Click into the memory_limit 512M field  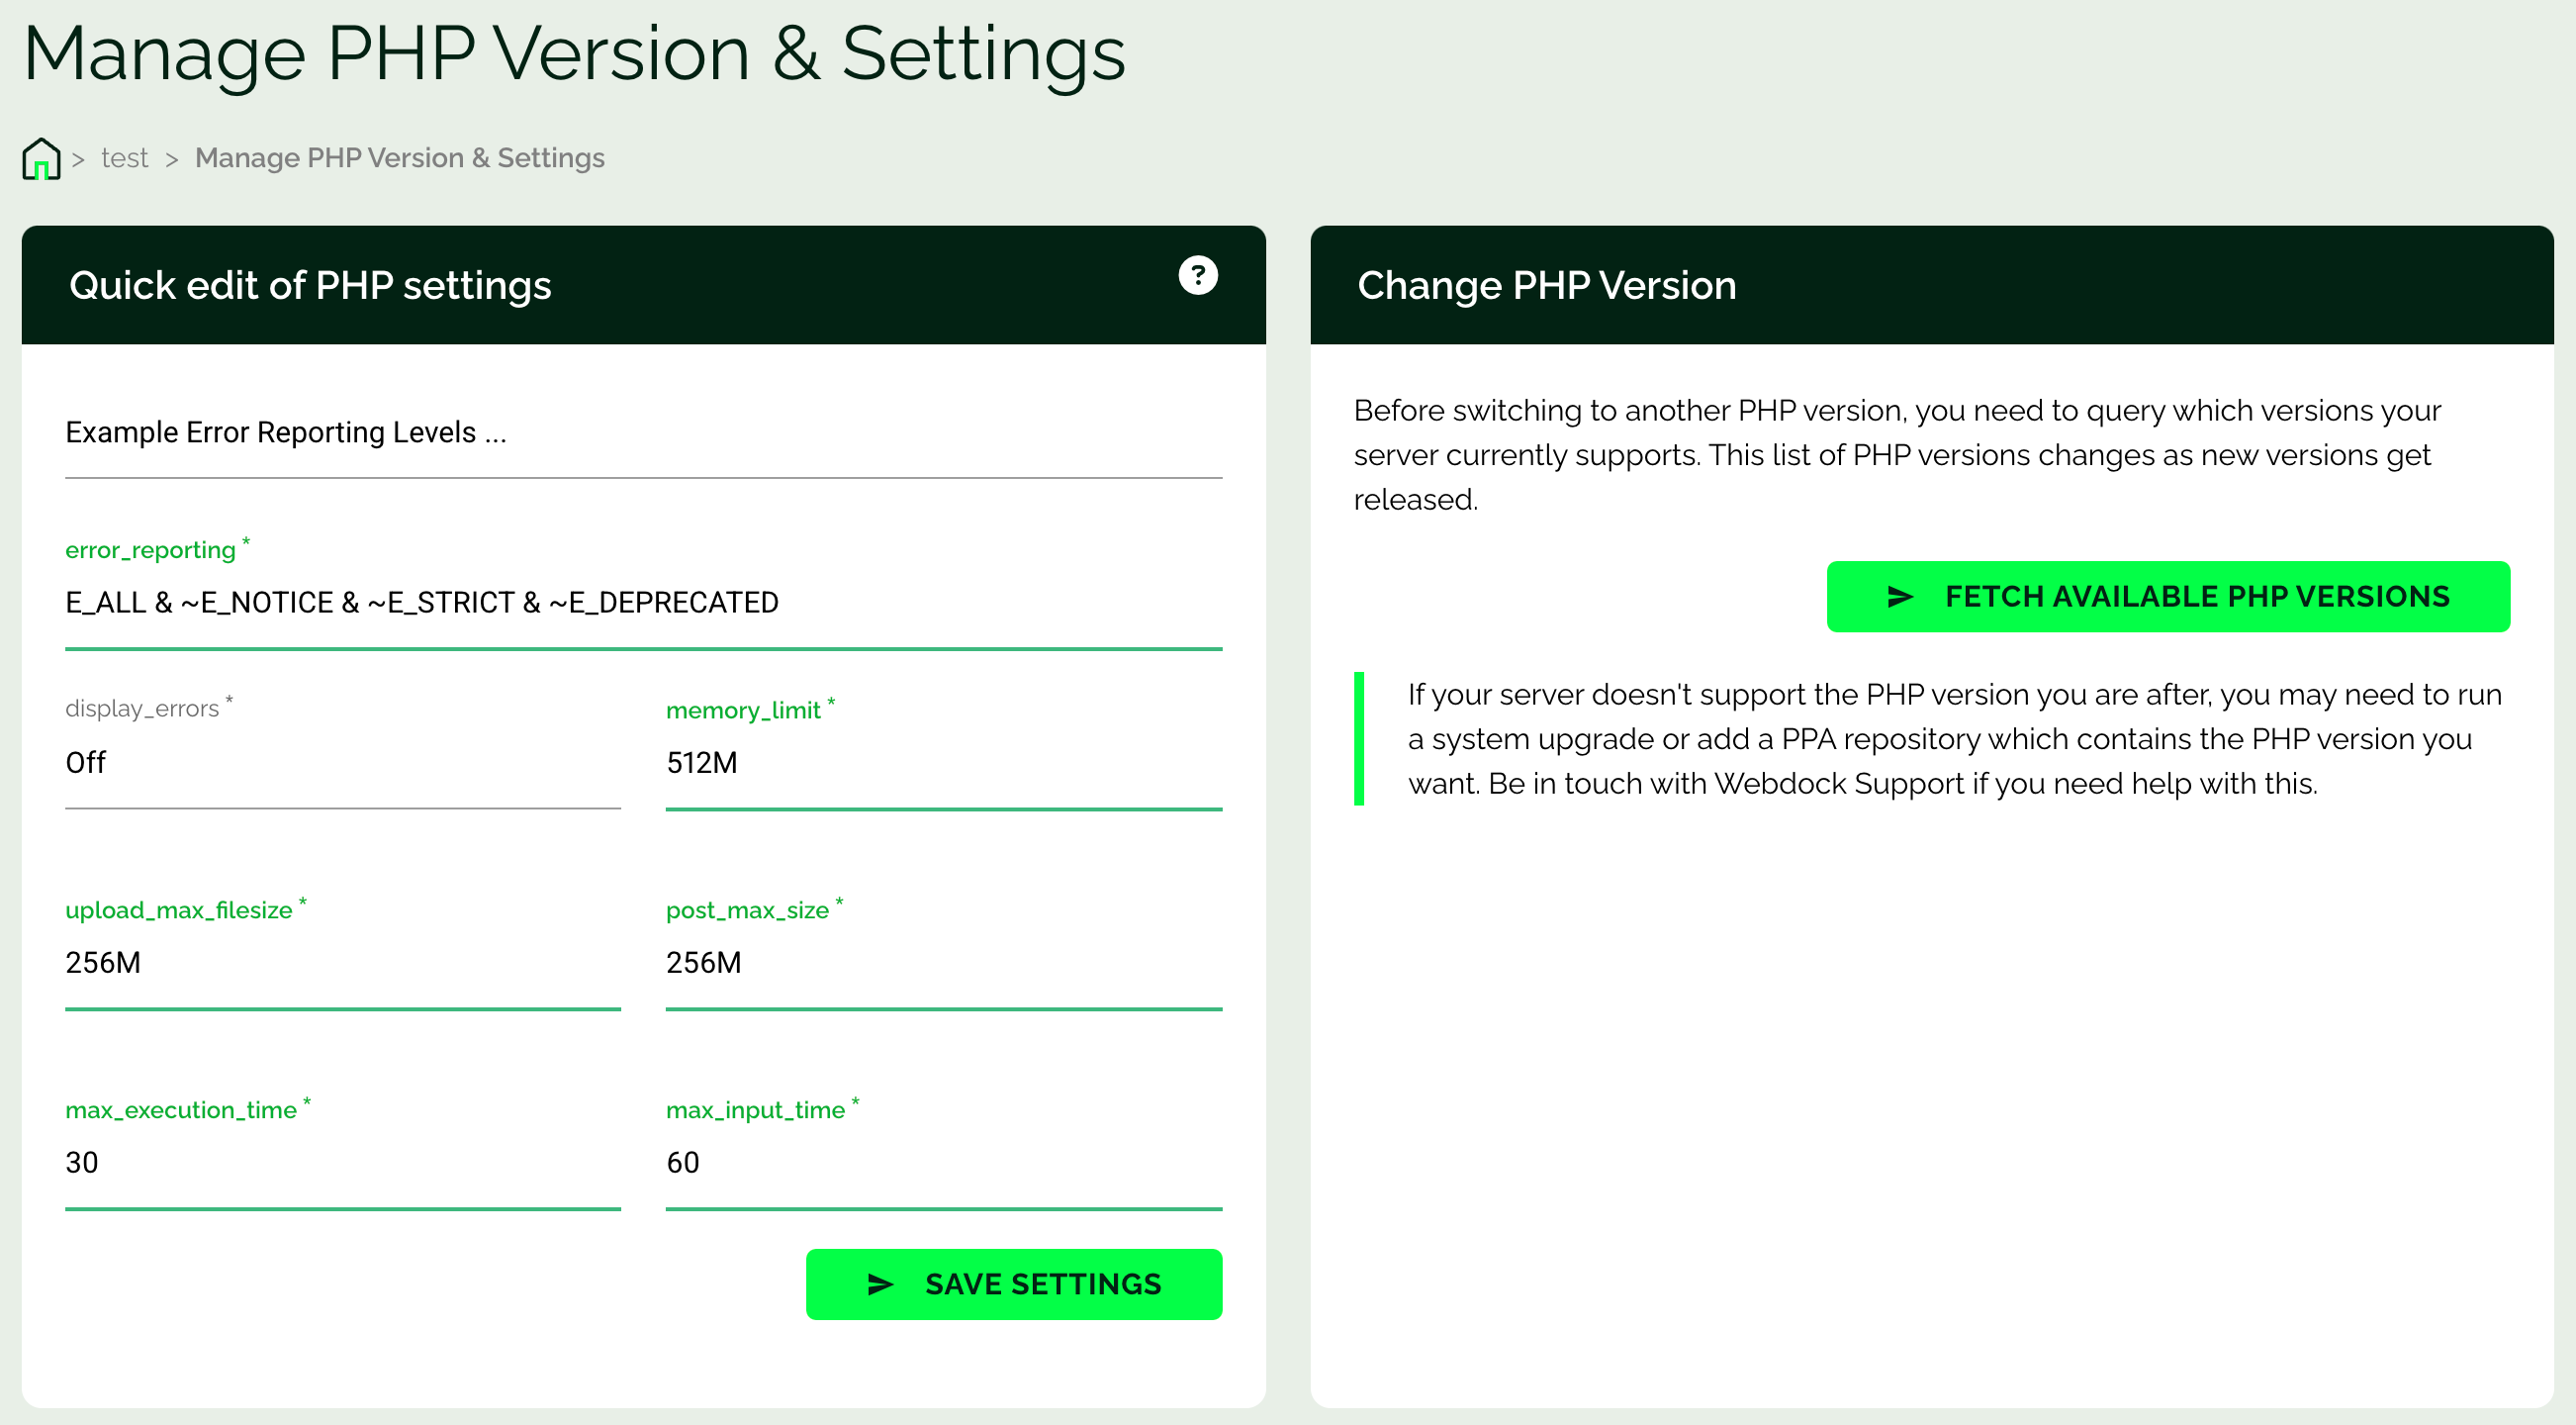click(942, 763)
